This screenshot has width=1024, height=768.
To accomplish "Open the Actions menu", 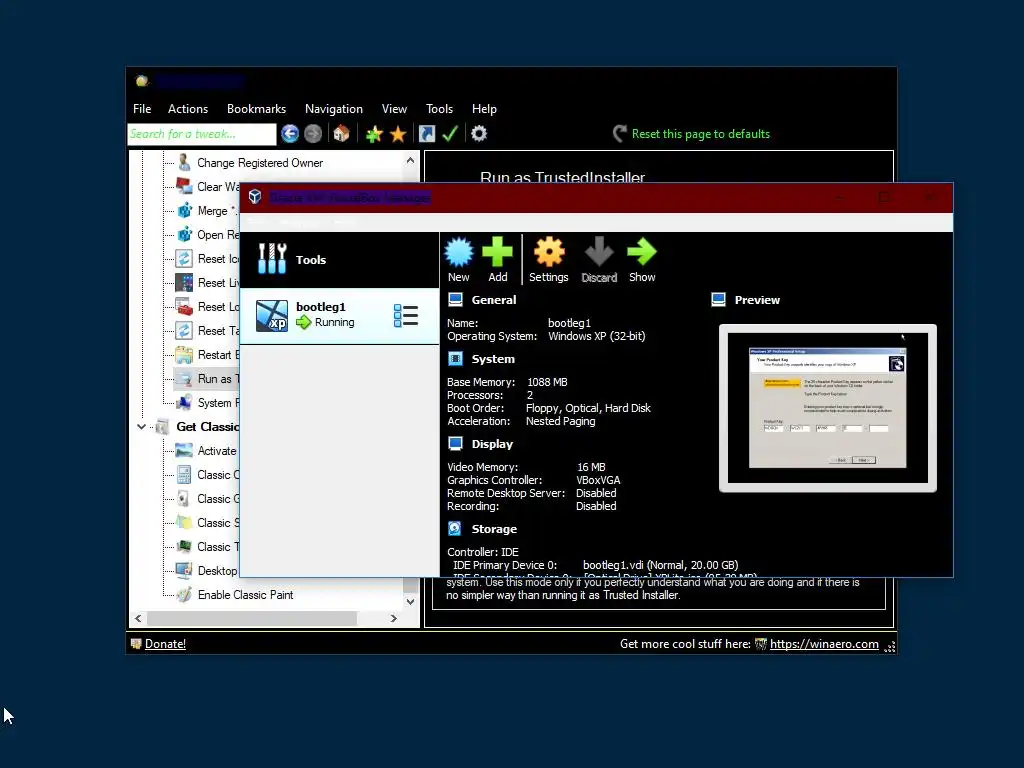I will [x=188, y=109].
